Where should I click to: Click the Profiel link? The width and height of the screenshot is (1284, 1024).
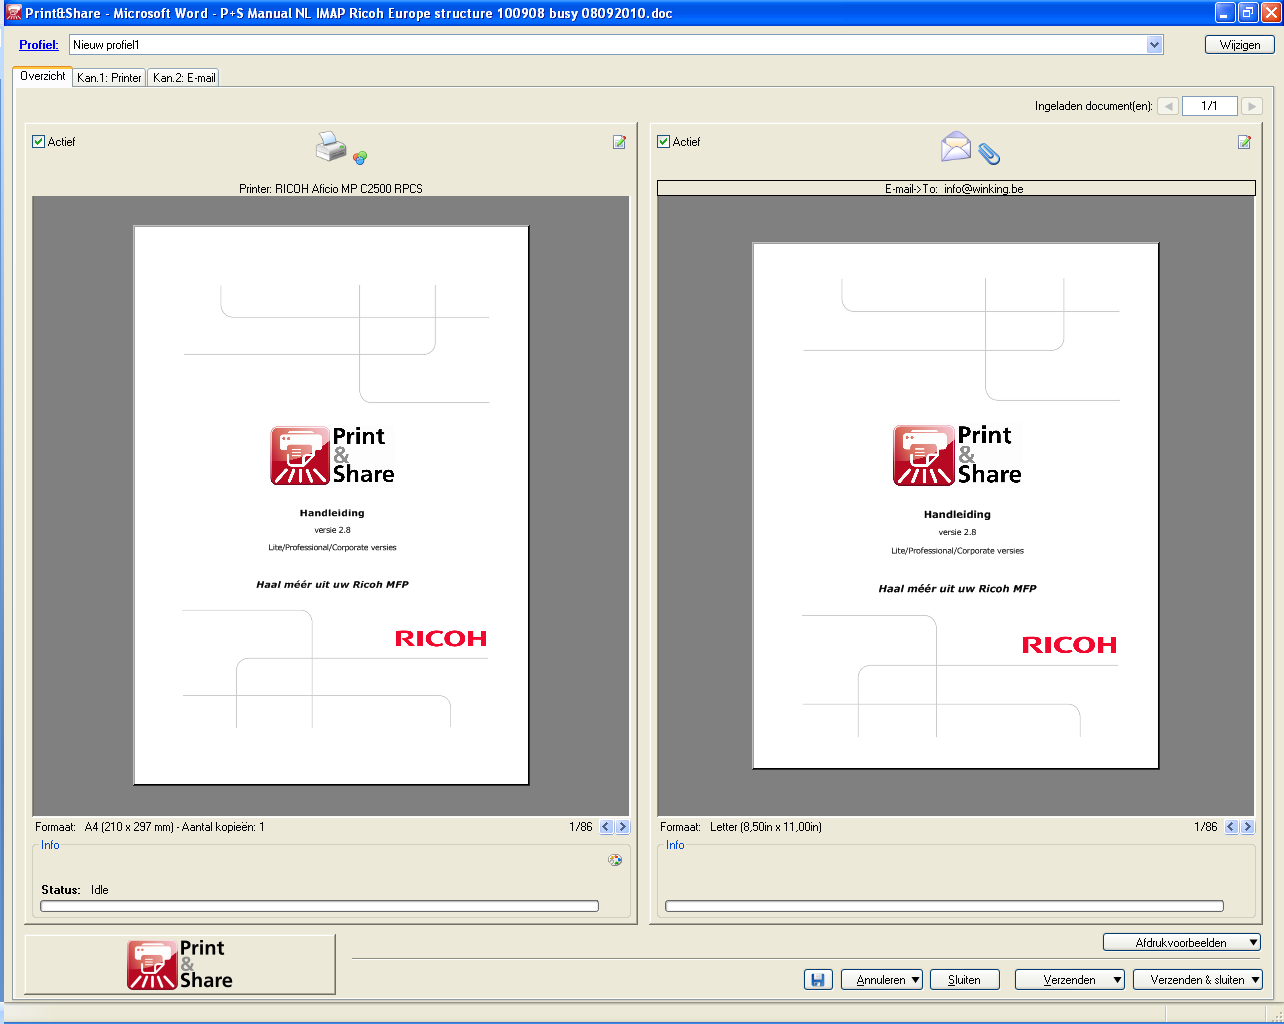39,45
